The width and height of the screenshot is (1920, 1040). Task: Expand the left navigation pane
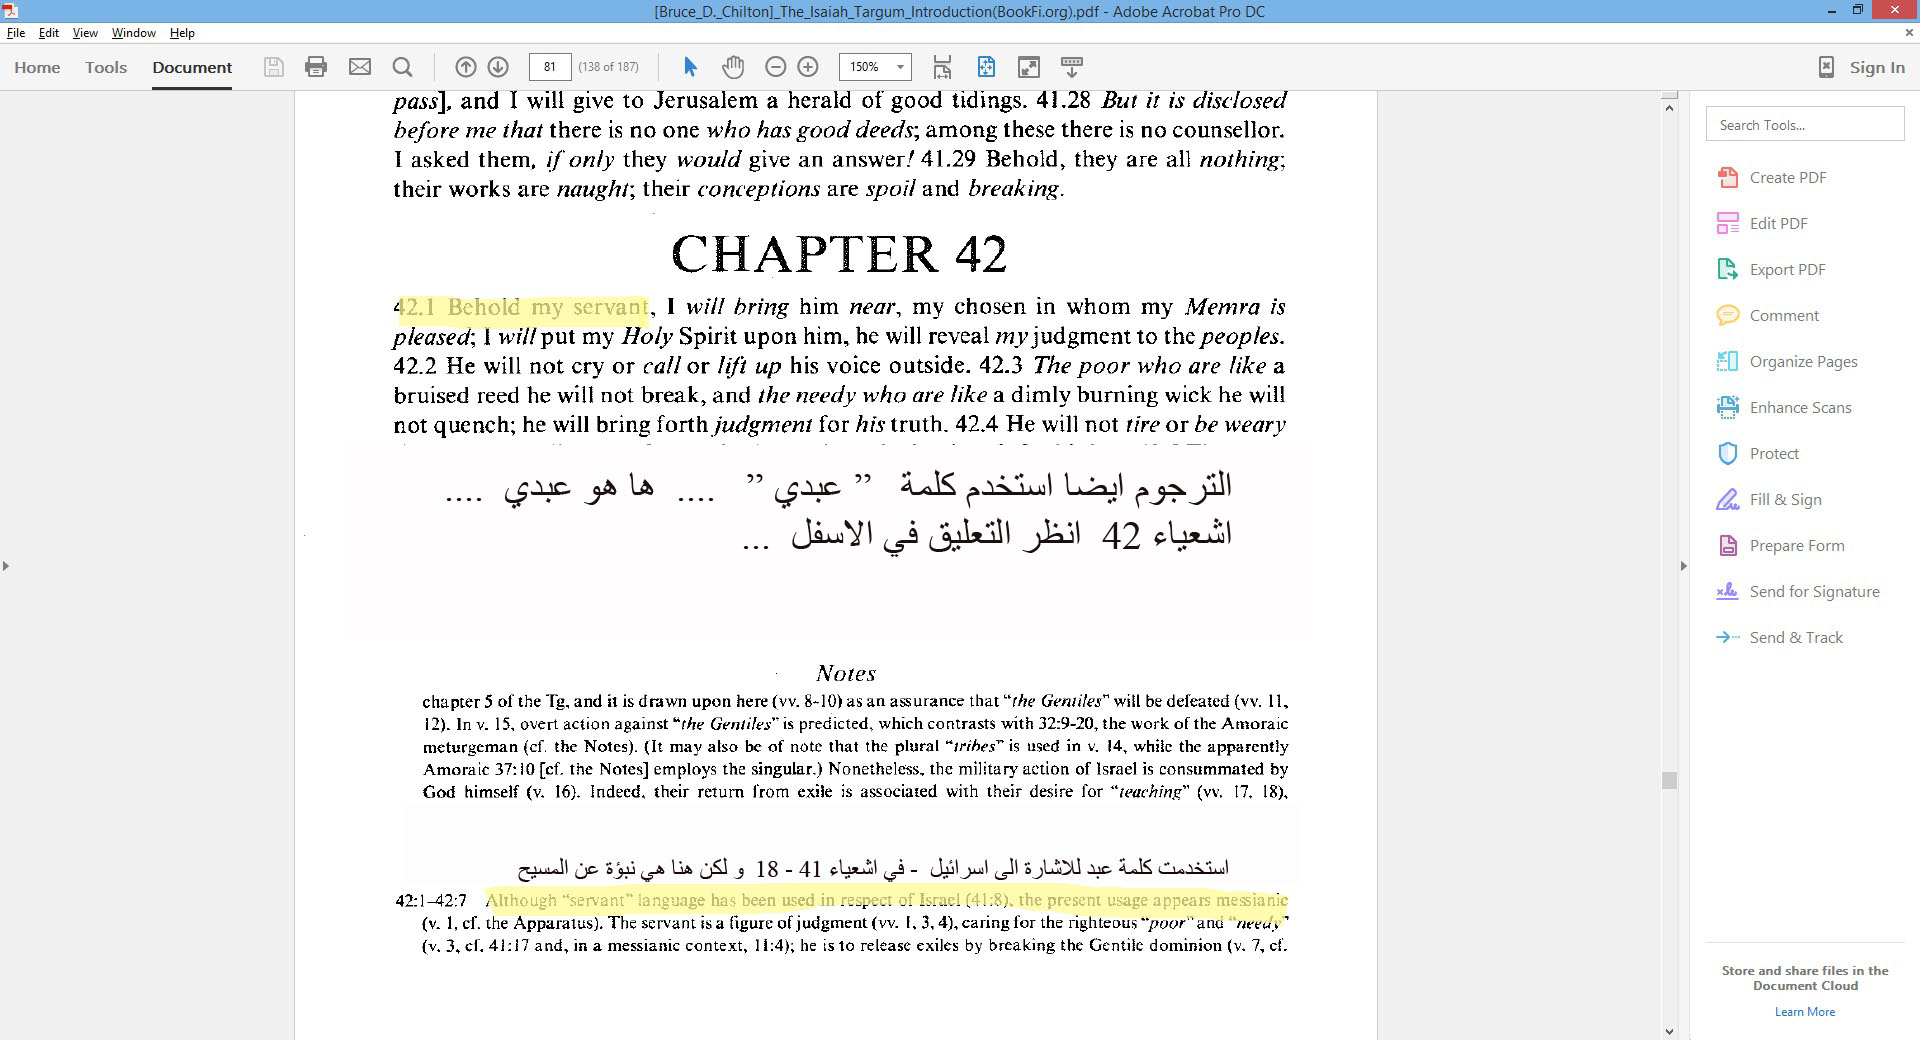click(x=6, y=566)
